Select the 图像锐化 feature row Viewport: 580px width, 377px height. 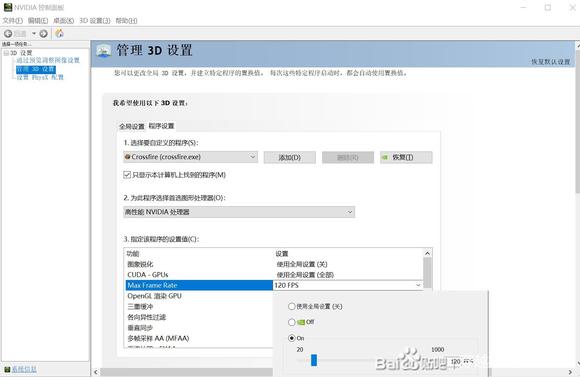tap(199, 264)
